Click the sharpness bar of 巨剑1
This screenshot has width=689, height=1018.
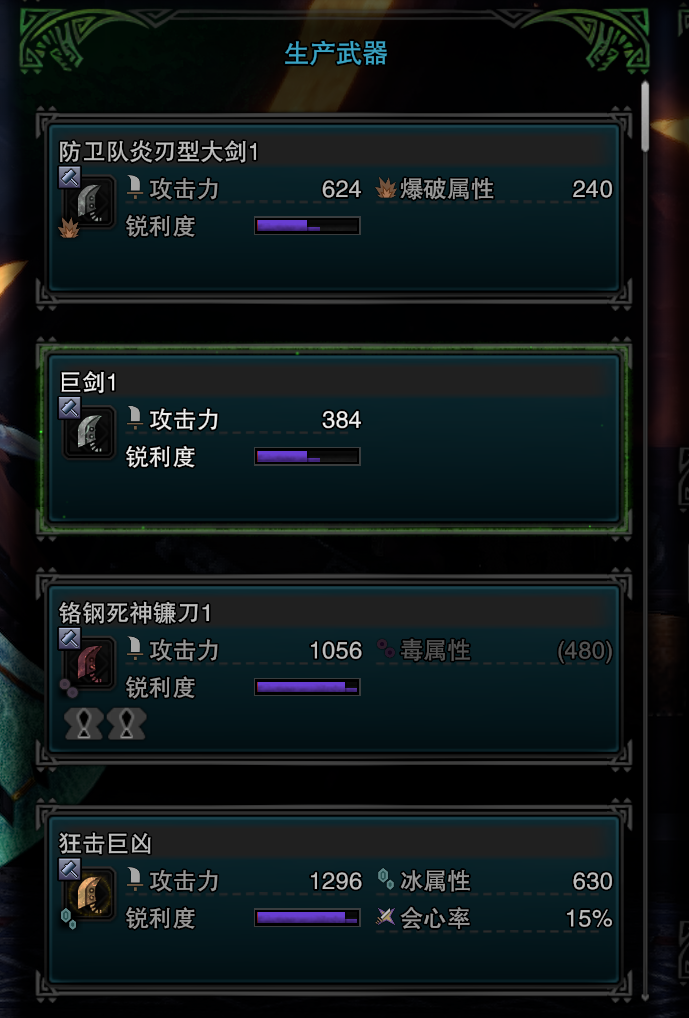(x=307, y=456)
